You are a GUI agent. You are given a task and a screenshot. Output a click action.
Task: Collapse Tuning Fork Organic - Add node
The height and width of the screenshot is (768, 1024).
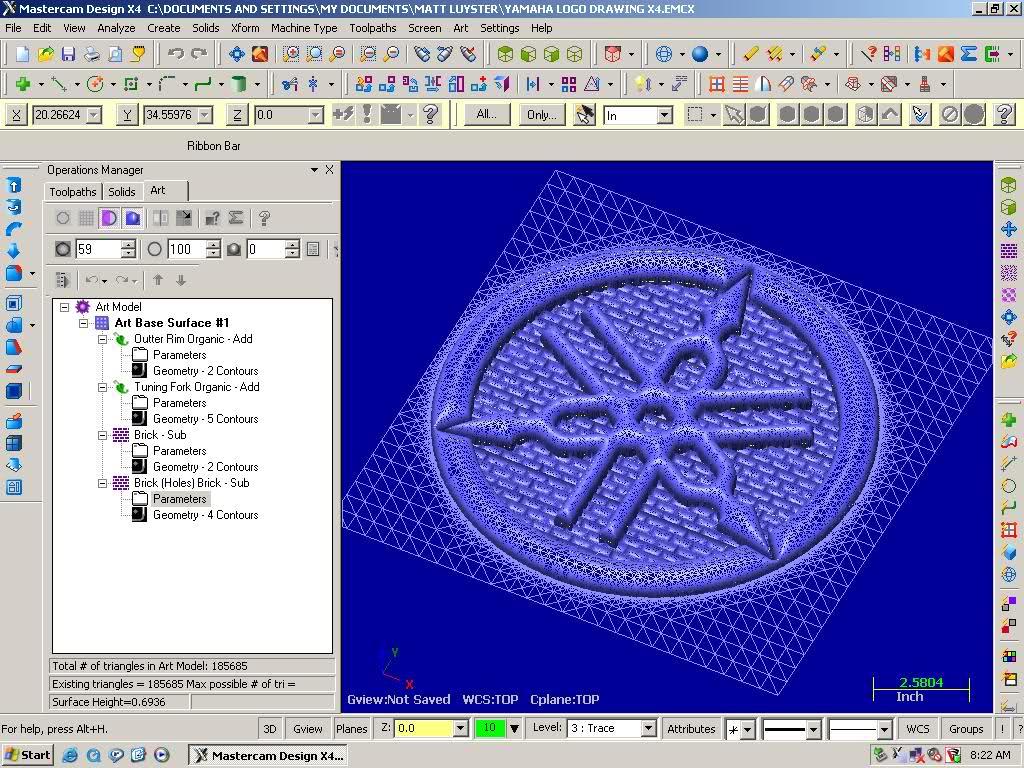[x=103, y=387]
